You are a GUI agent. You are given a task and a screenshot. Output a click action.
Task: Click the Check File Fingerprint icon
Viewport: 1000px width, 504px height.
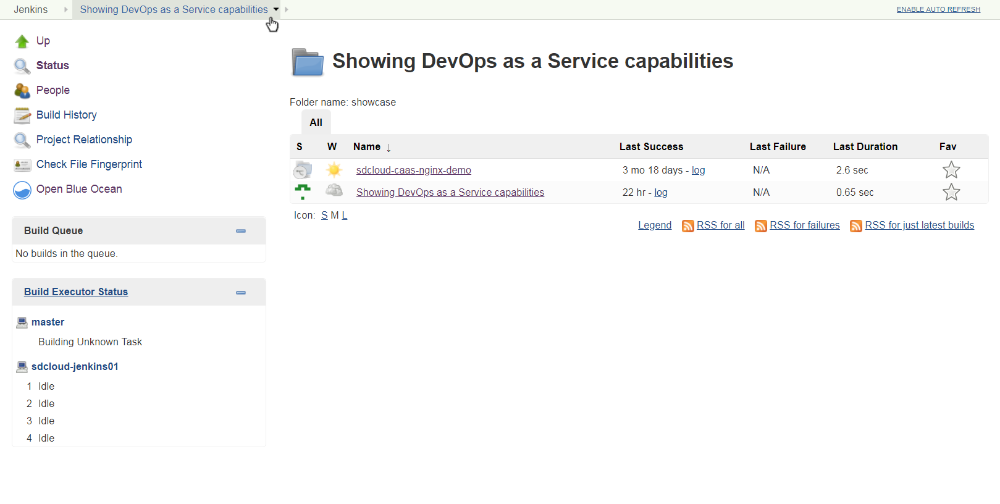click(22, 165)
